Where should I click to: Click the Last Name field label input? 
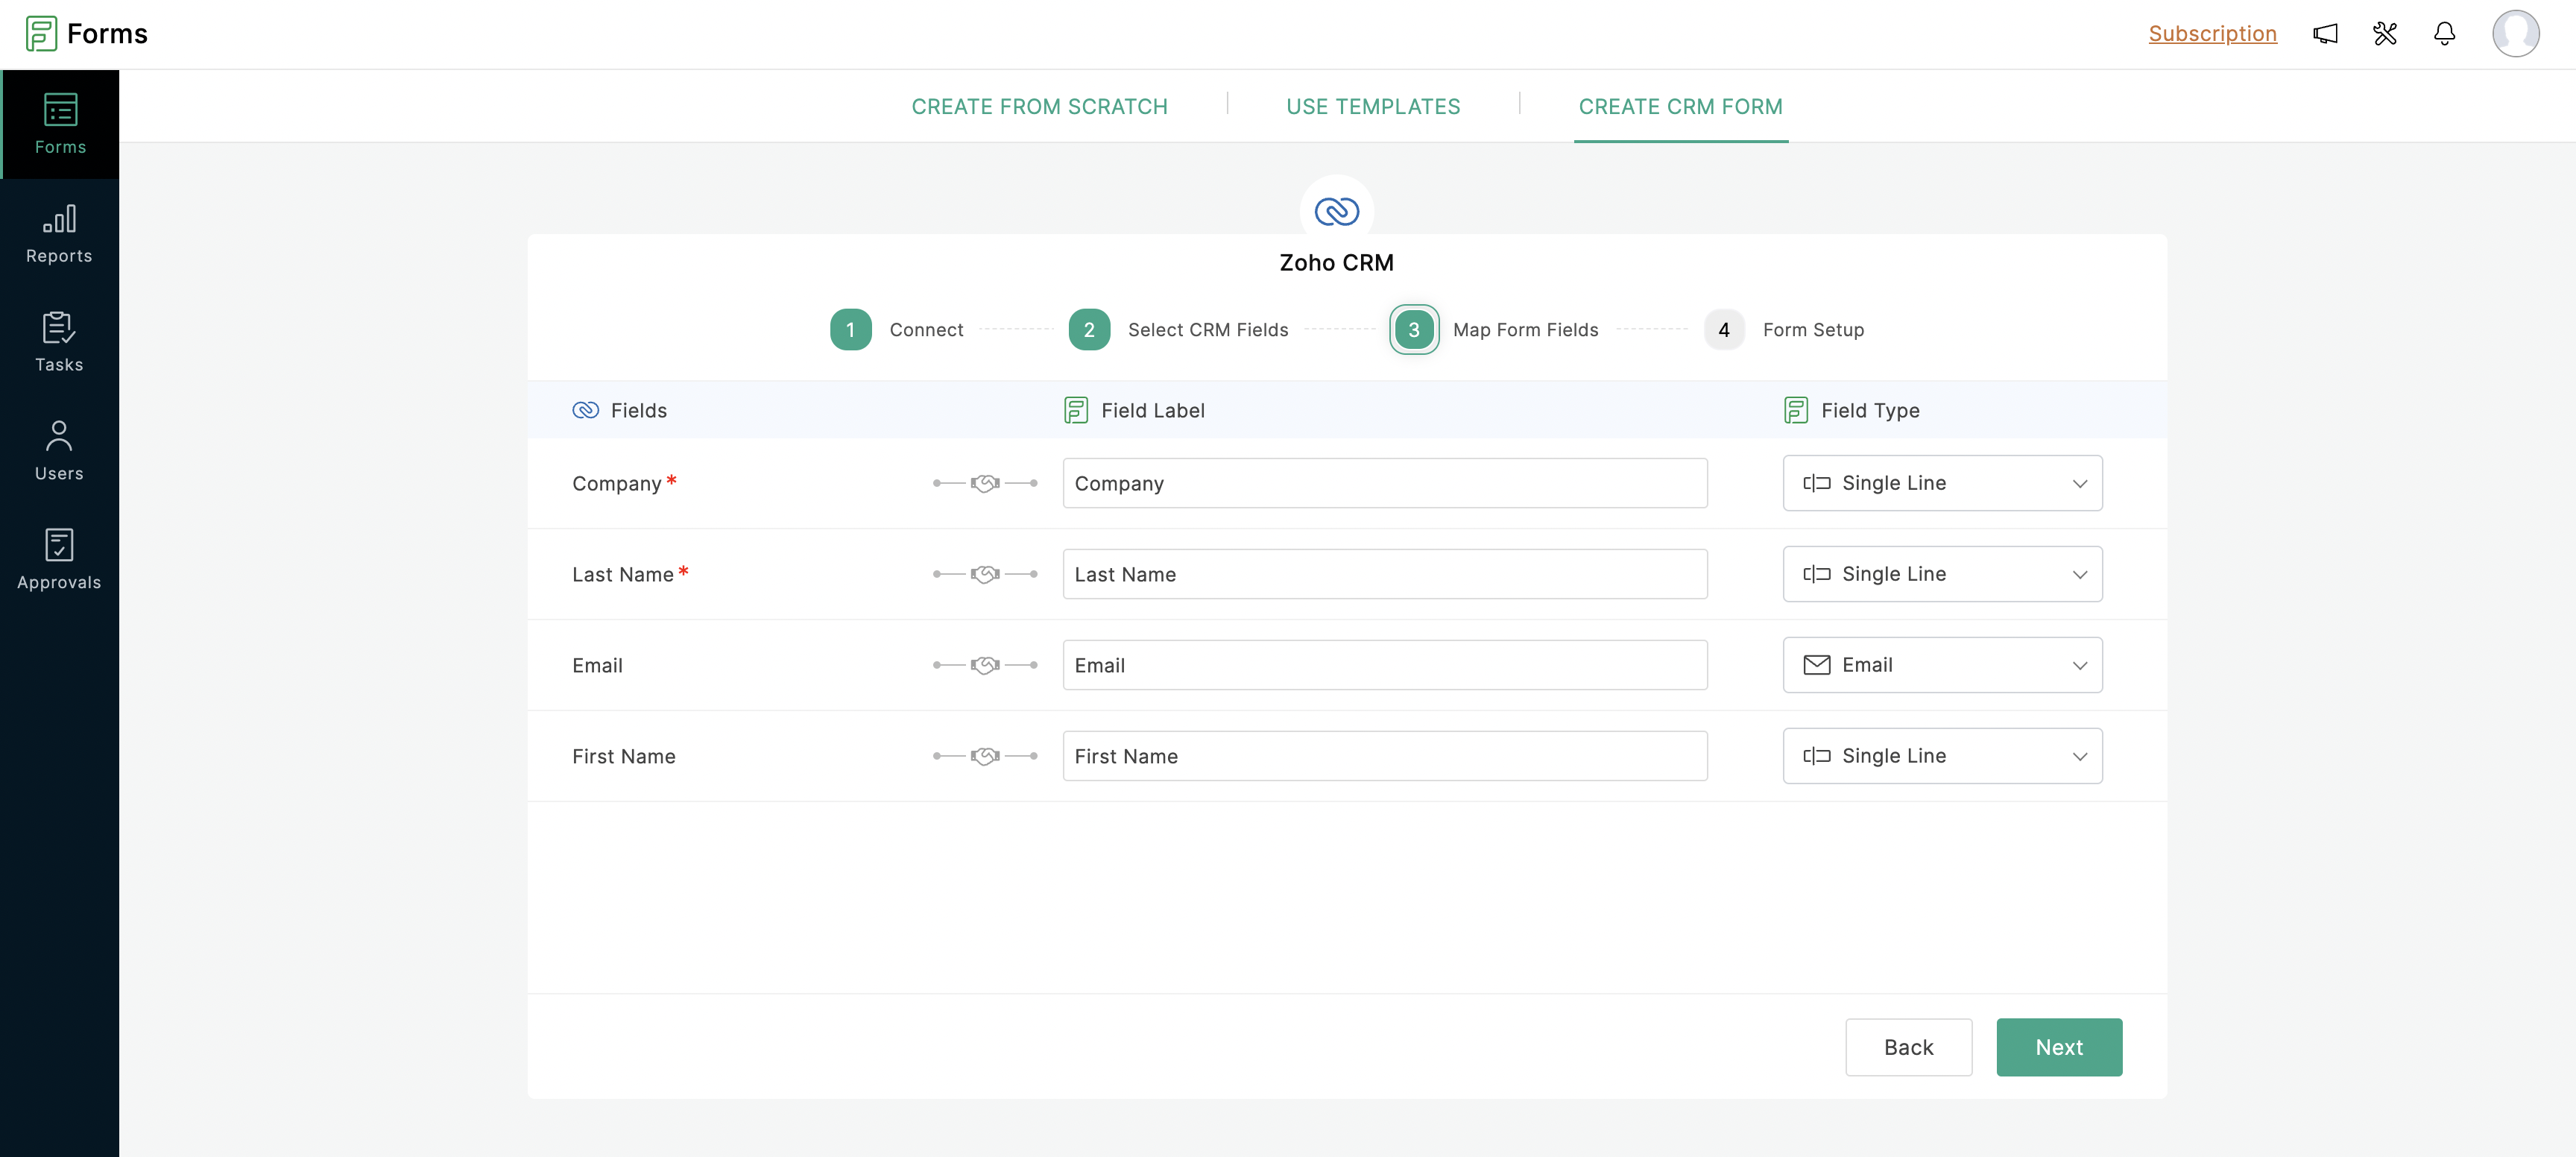(x=1384, y=575)
